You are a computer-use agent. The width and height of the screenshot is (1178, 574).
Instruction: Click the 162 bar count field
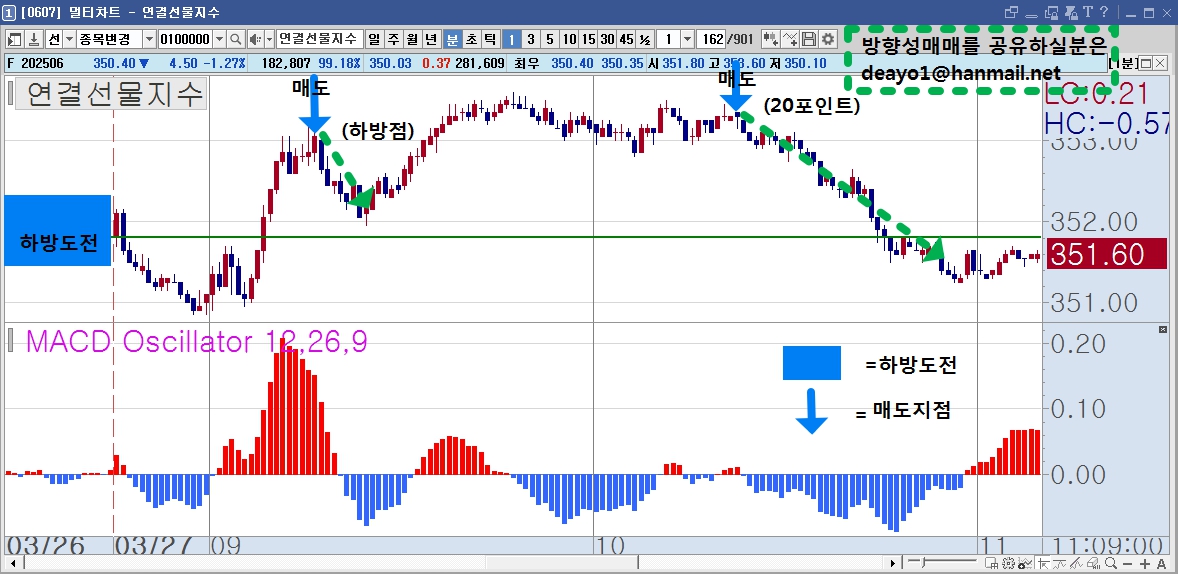click(x=710, y=39)
